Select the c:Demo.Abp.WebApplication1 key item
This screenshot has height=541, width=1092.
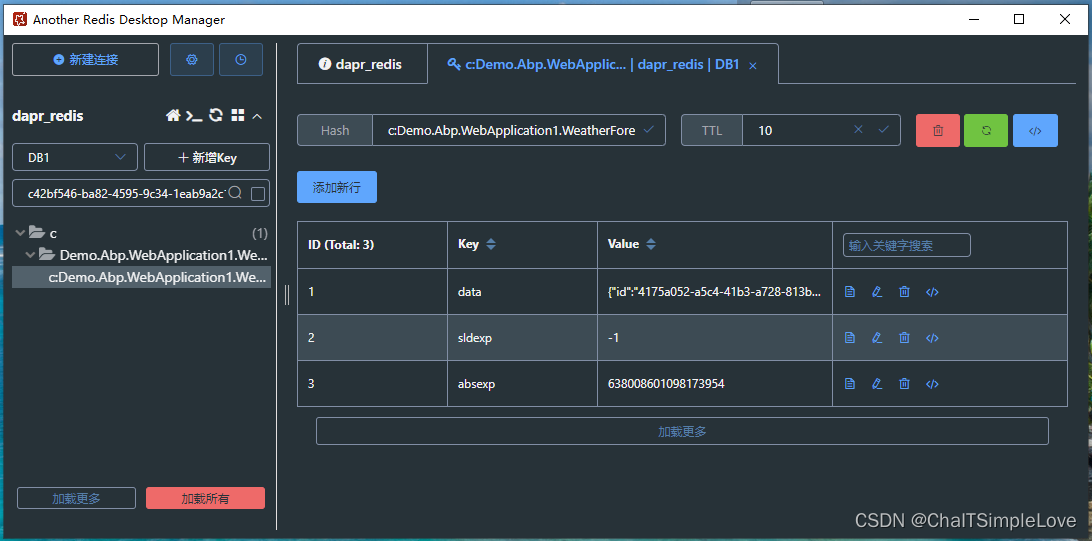(142, 277)
